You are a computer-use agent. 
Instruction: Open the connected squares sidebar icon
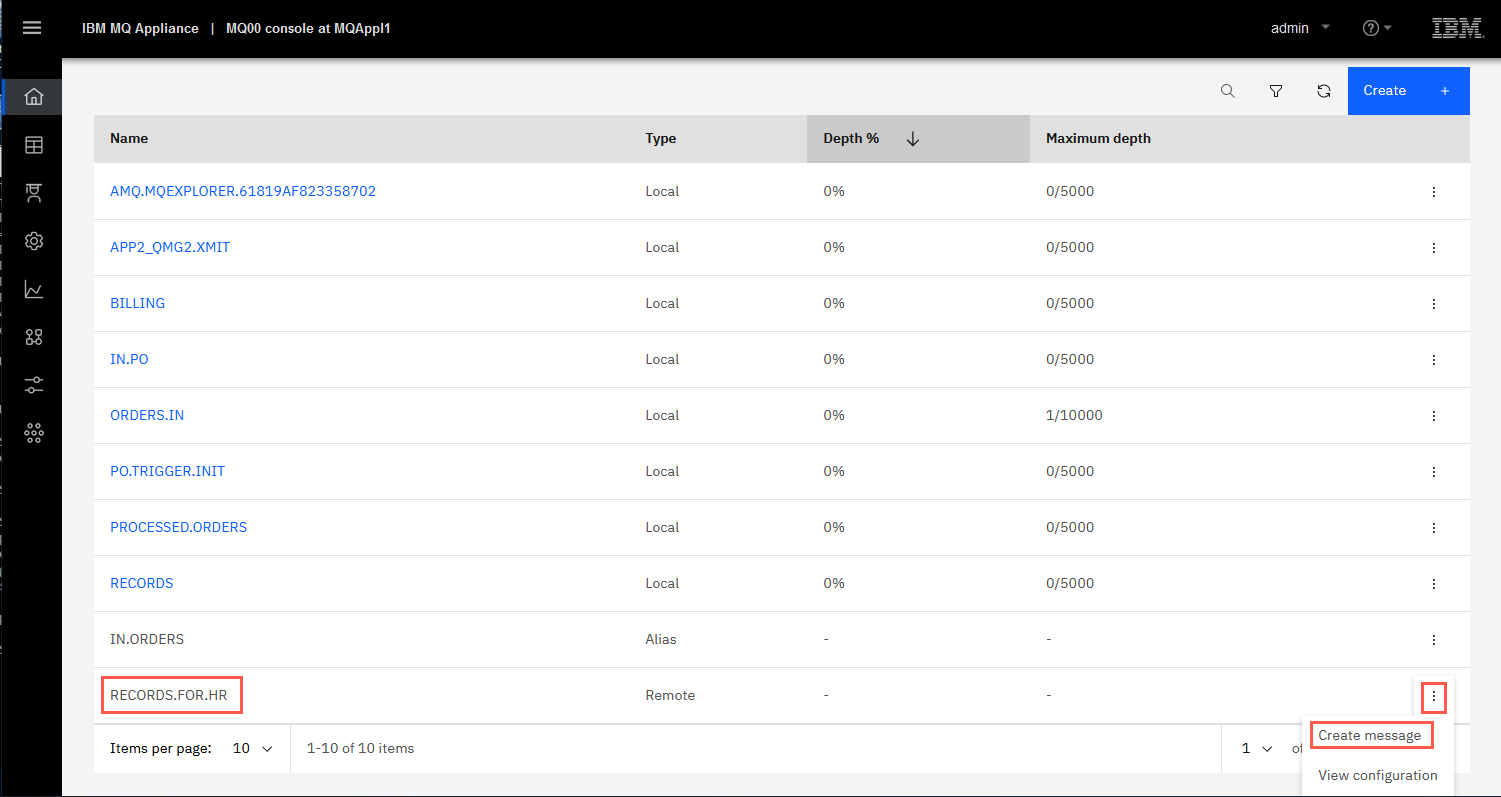[34, 337]
